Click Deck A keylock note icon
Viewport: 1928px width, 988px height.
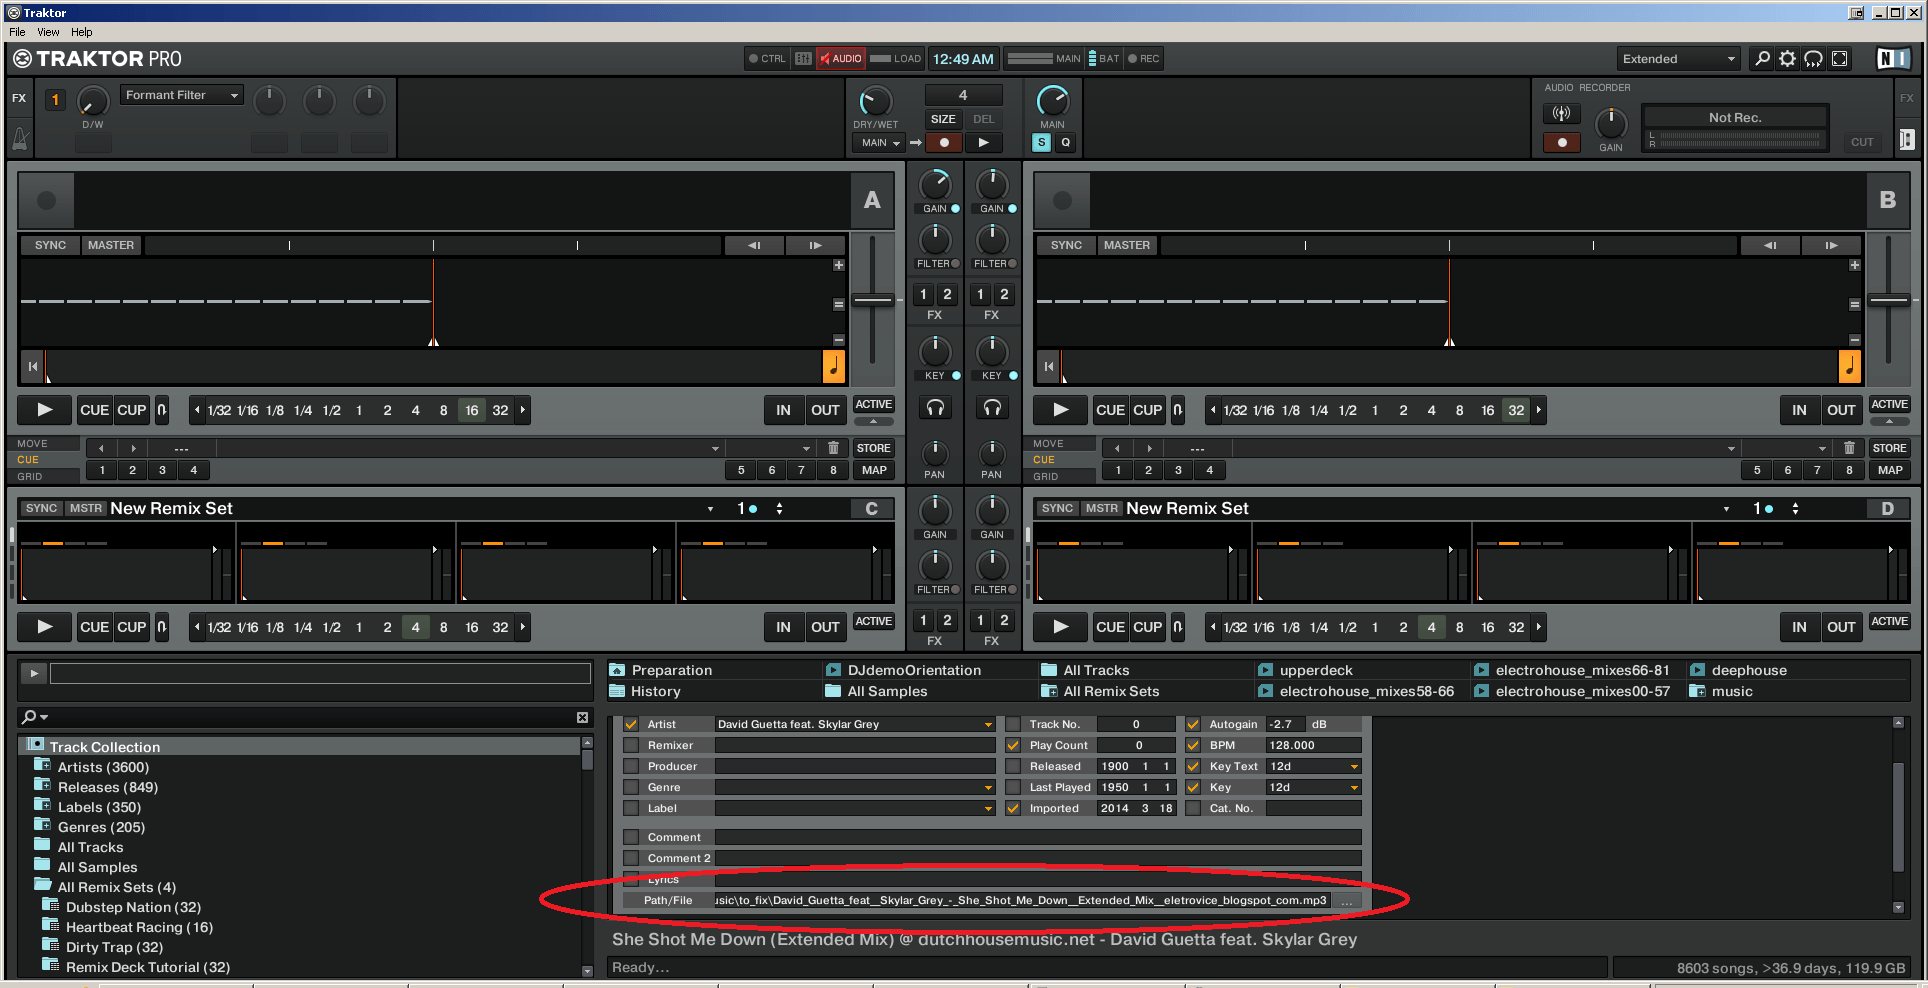[x=834, y=366]
